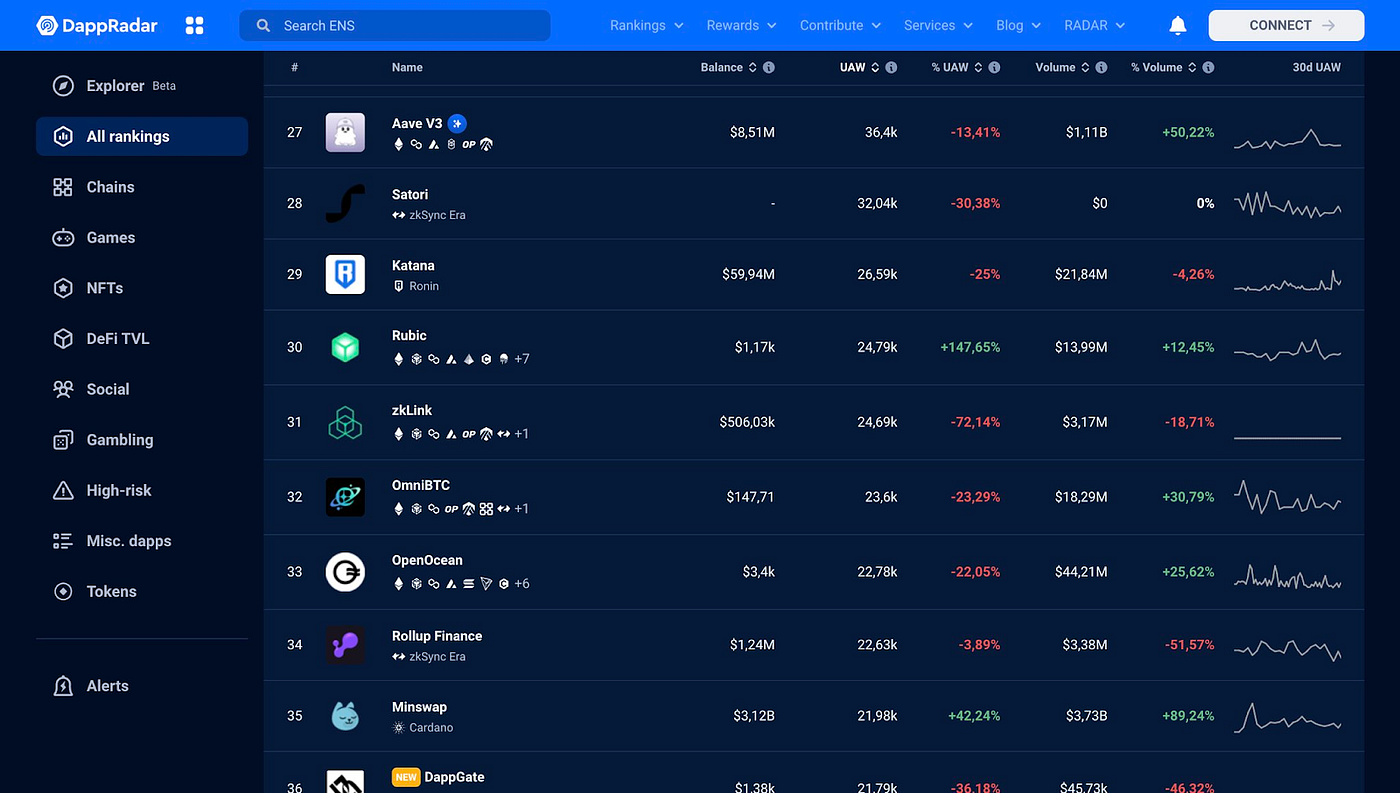Expand the RADAR menu
This screenshot has height=793, width=1400.
(x=1094, y=25)
